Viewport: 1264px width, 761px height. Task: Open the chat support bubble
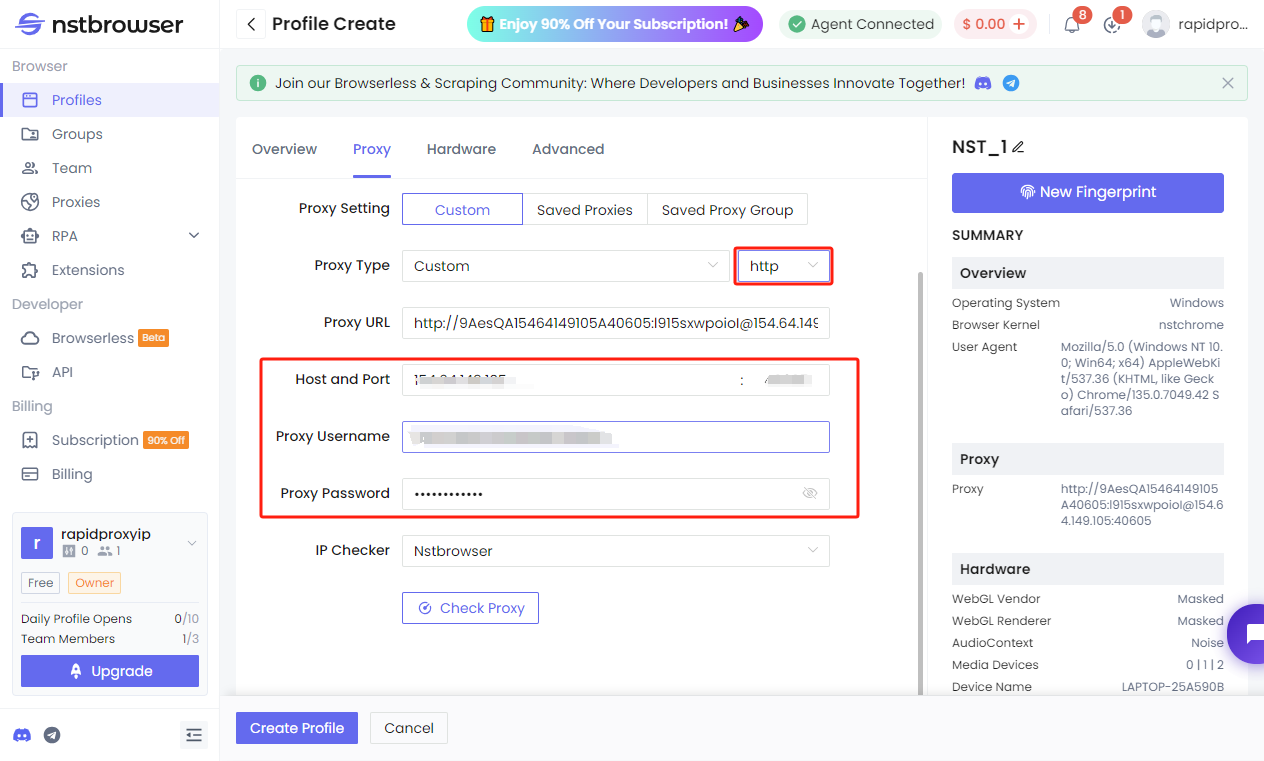pos(1249,633)
